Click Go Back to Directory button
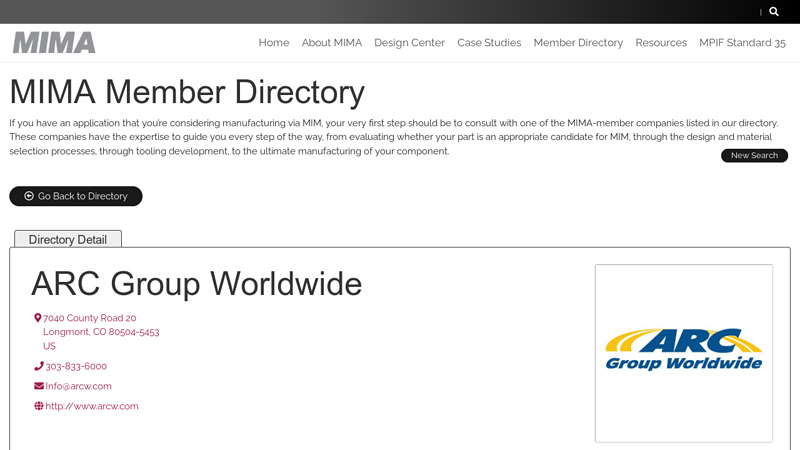Screen dimensions: 800x450 click(x=76, y=196)
